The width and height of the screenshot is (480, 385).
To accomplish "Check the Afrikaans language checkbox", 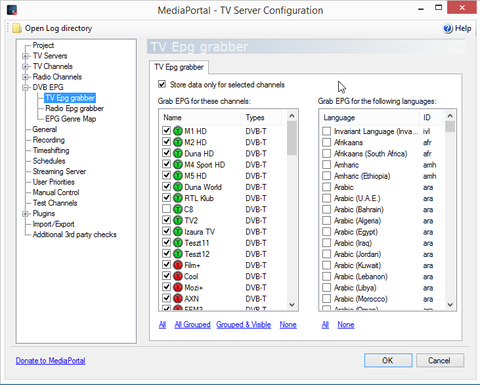I will tap(327, 142).
